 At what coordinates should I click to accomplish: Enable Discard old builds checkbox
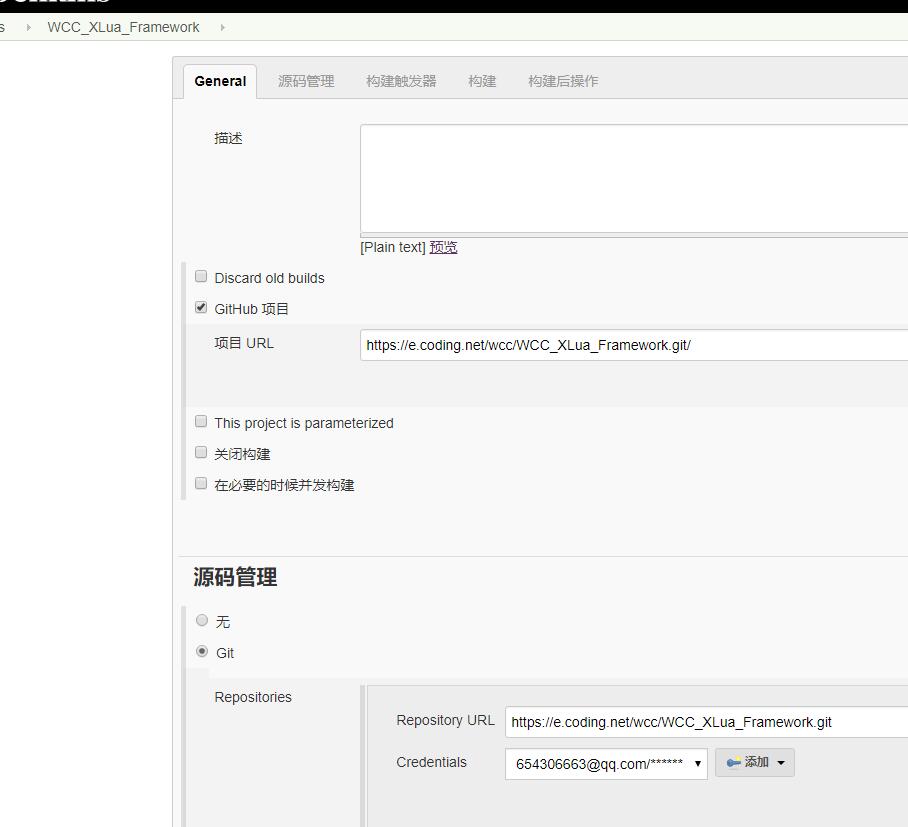point(201,277)
